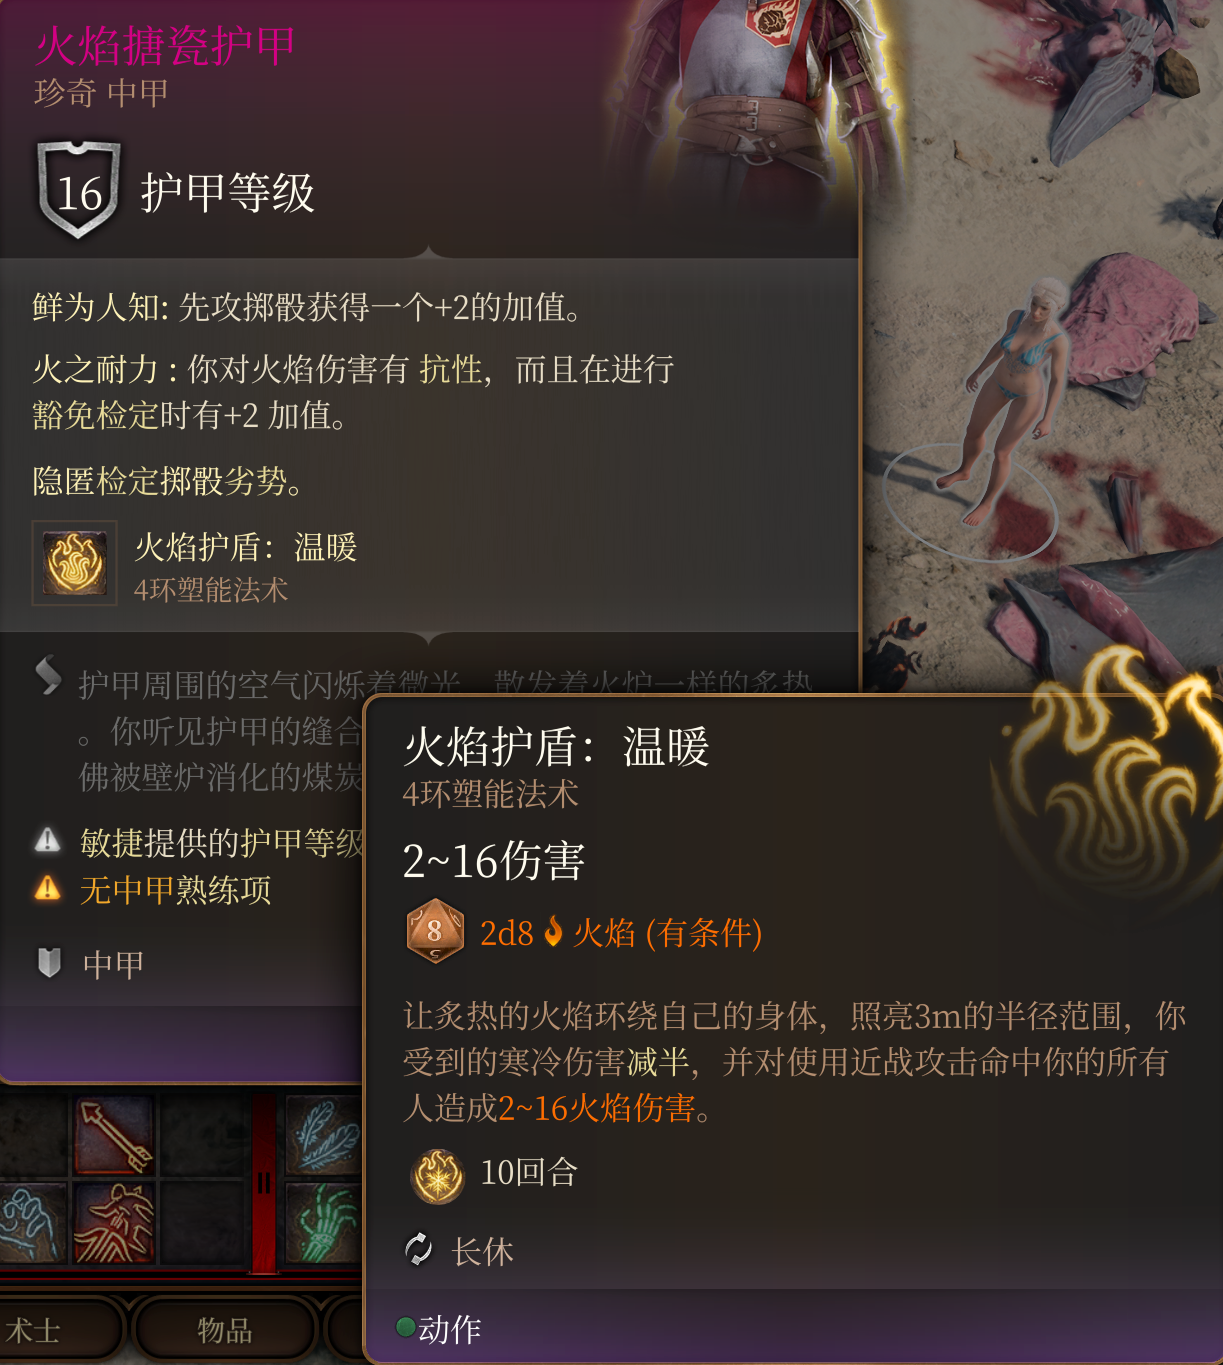Click the 火焰搪瓷护甲 item title
This screenshot has width=1223, height=1365.
pyautogui.click(x=165, y=46)
